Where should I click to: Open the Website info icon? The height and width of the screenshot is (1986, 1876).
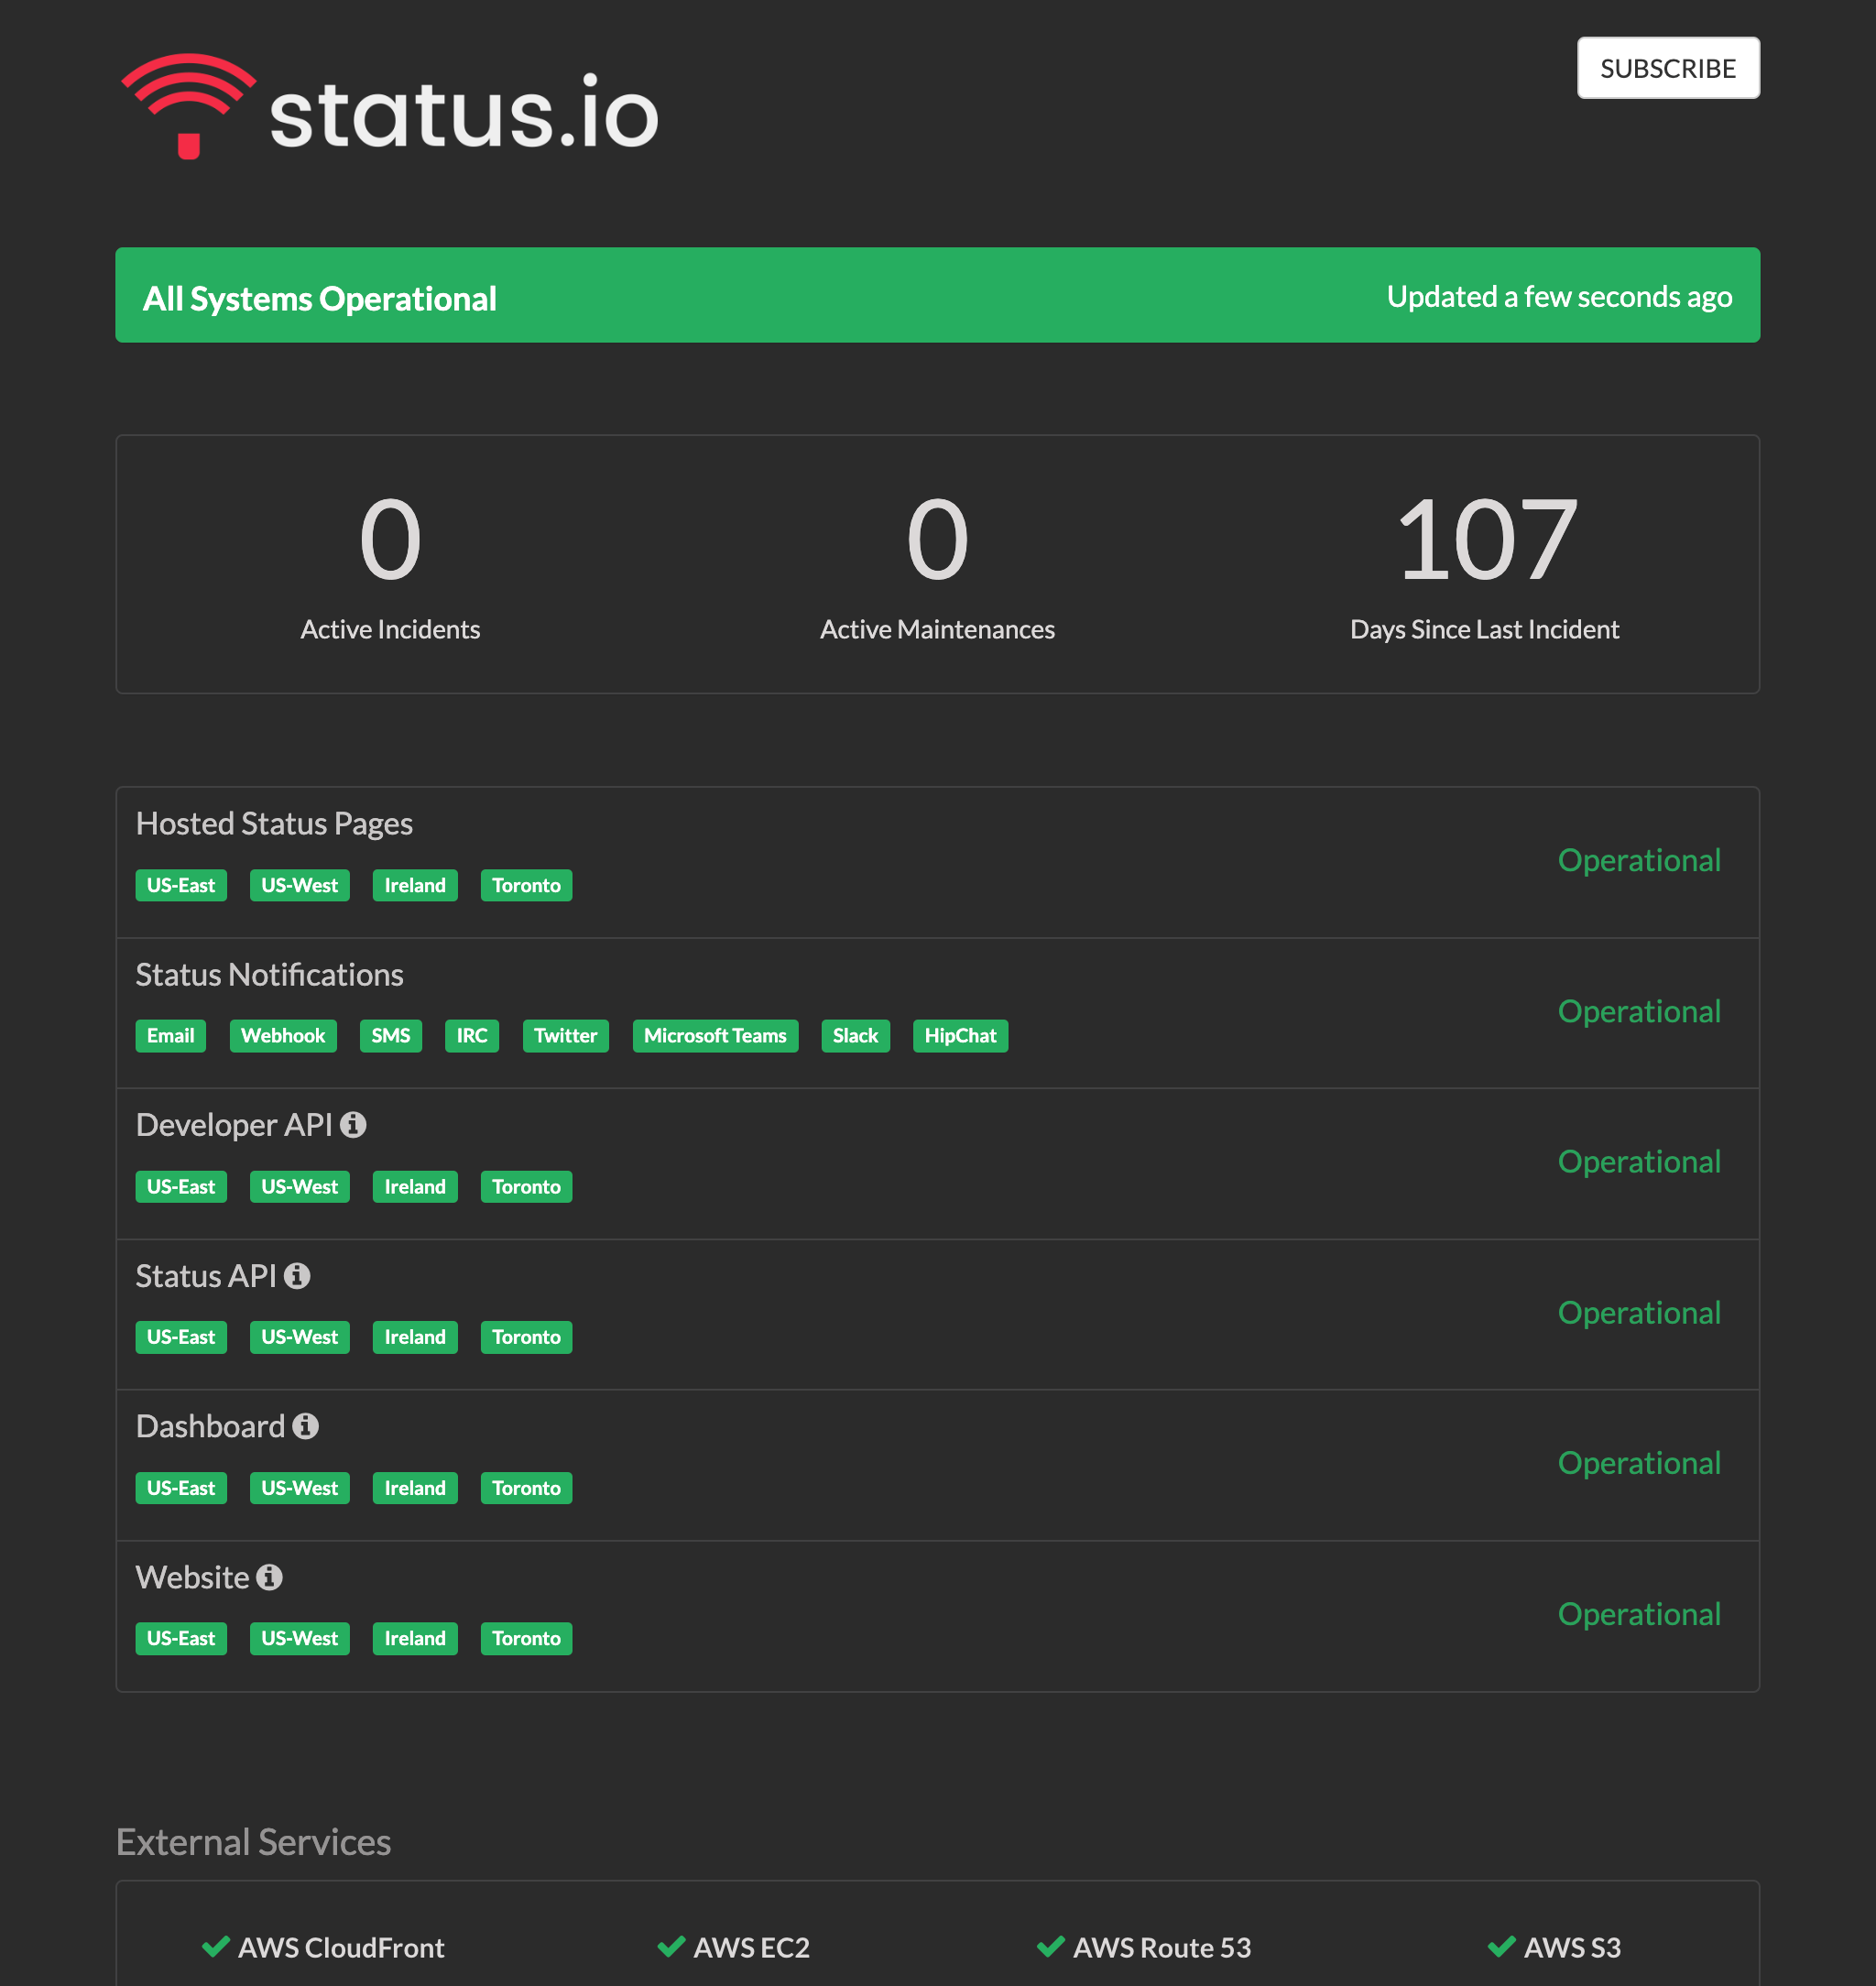270,1577
